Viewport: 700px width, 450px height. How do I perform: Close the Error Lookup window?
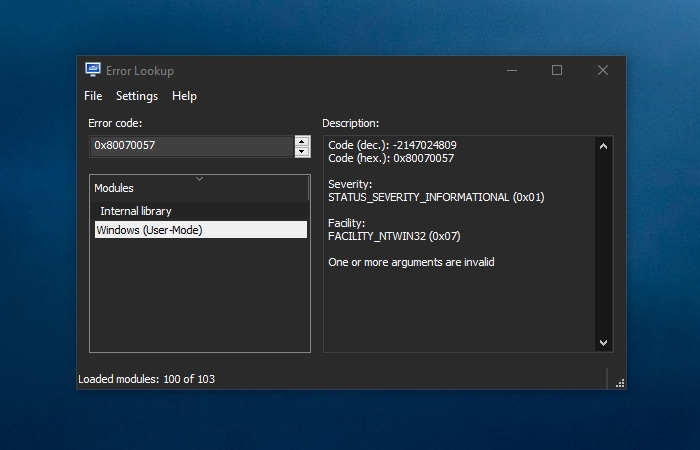[603, 70]
